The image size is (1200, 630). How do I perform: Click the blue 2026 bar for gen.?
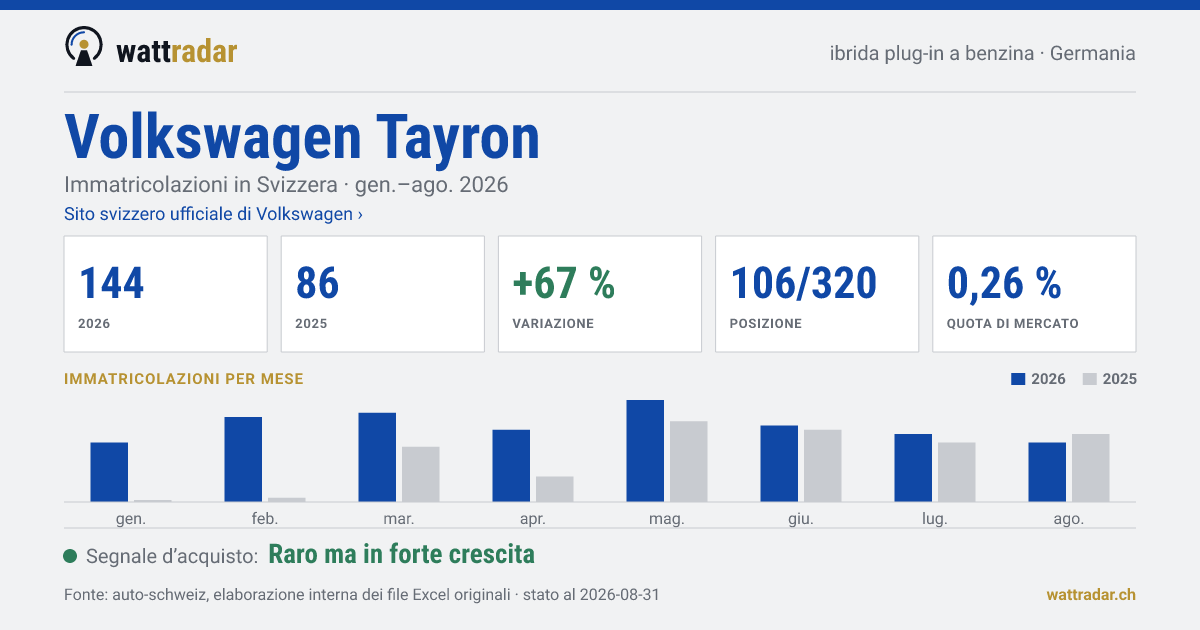pyautogui.click(x=109, y=472)
